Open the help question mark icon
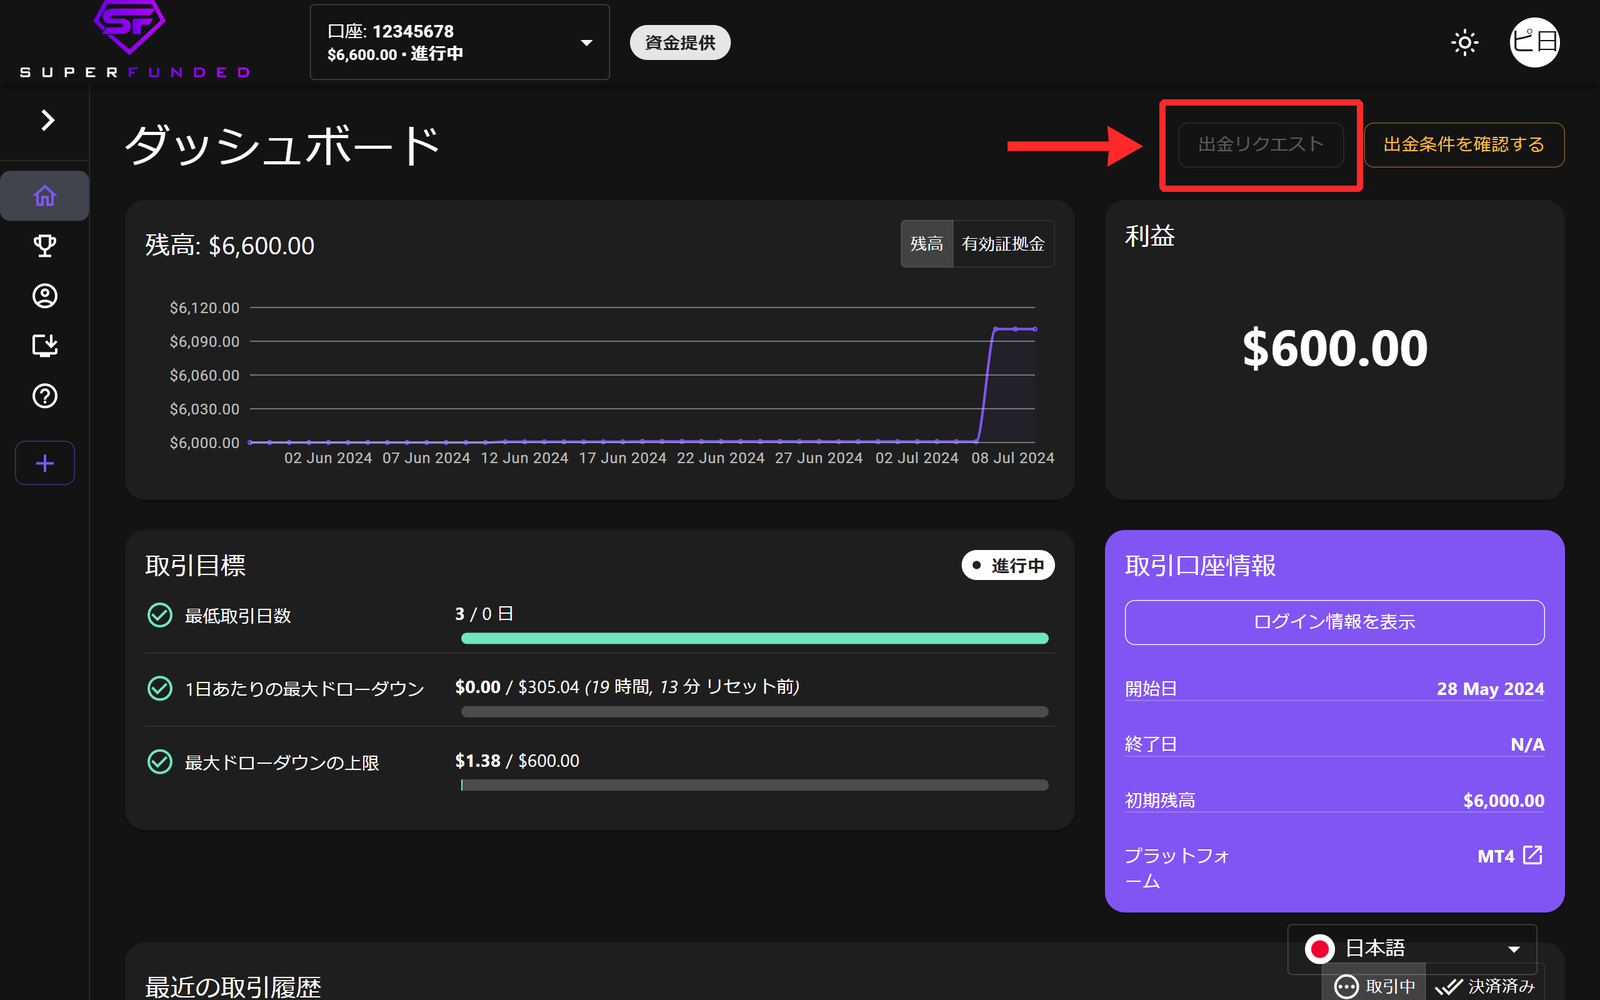 pos(45,396)
